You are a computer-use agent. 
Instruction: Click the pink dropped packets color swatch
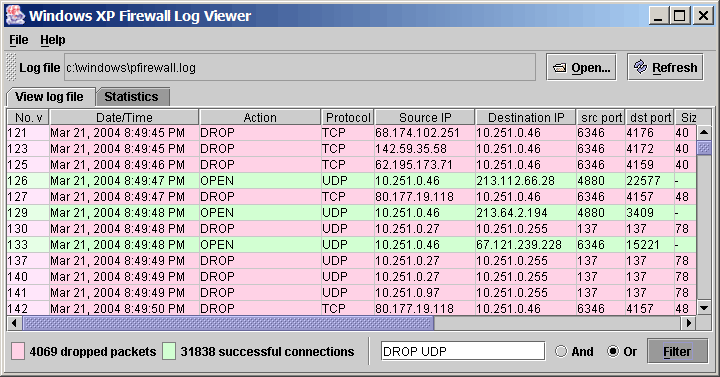point(18,351)
